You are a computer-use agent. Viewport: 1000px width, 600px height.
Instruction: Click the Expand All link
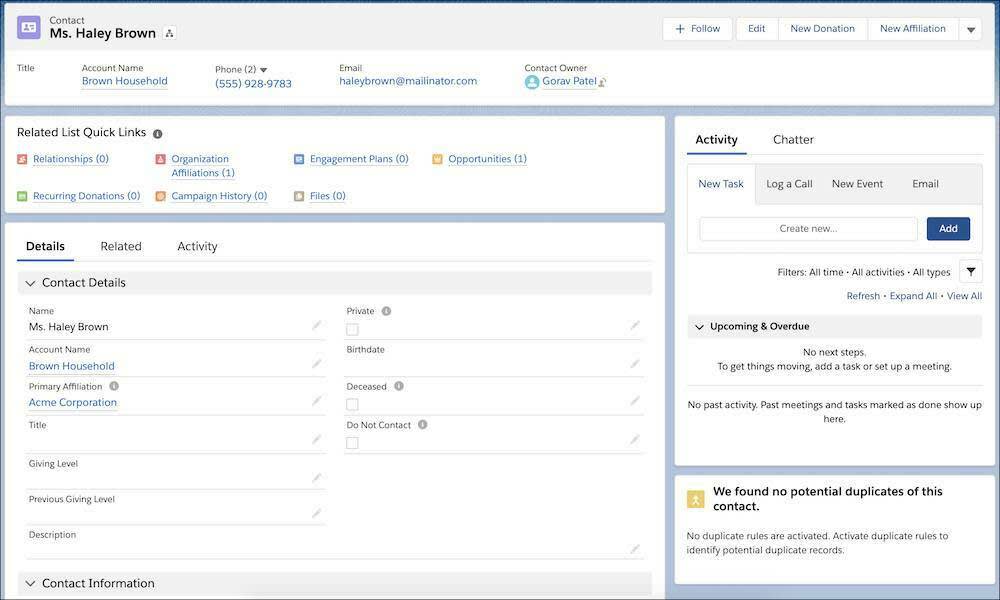913,296
